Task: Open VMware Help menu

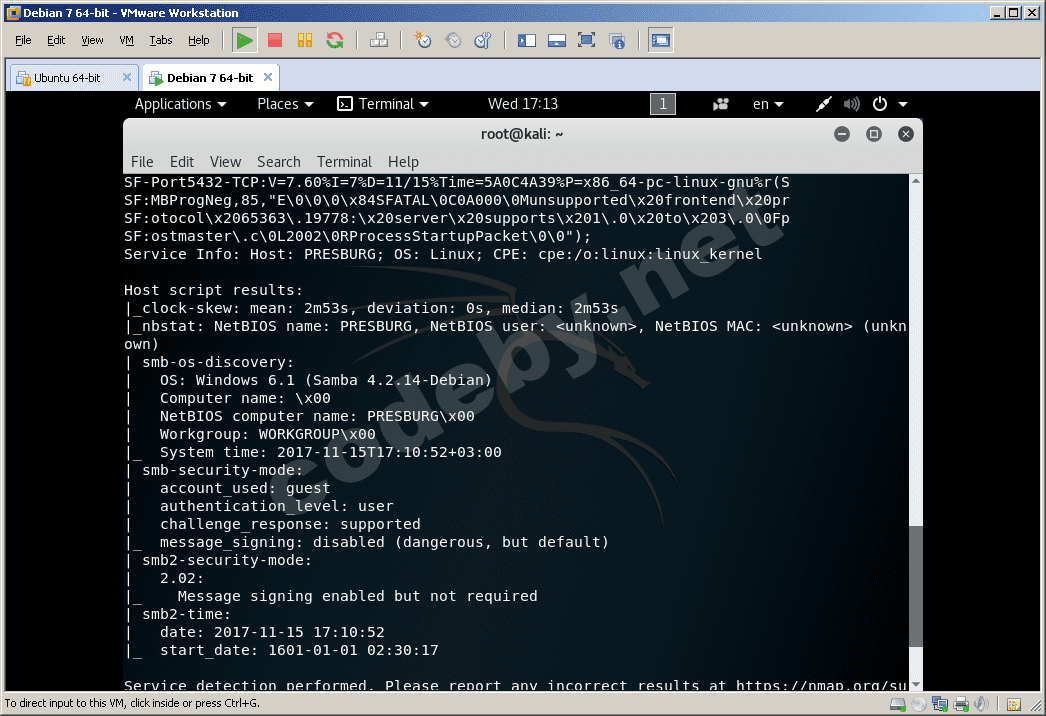Action: point(199,41)
